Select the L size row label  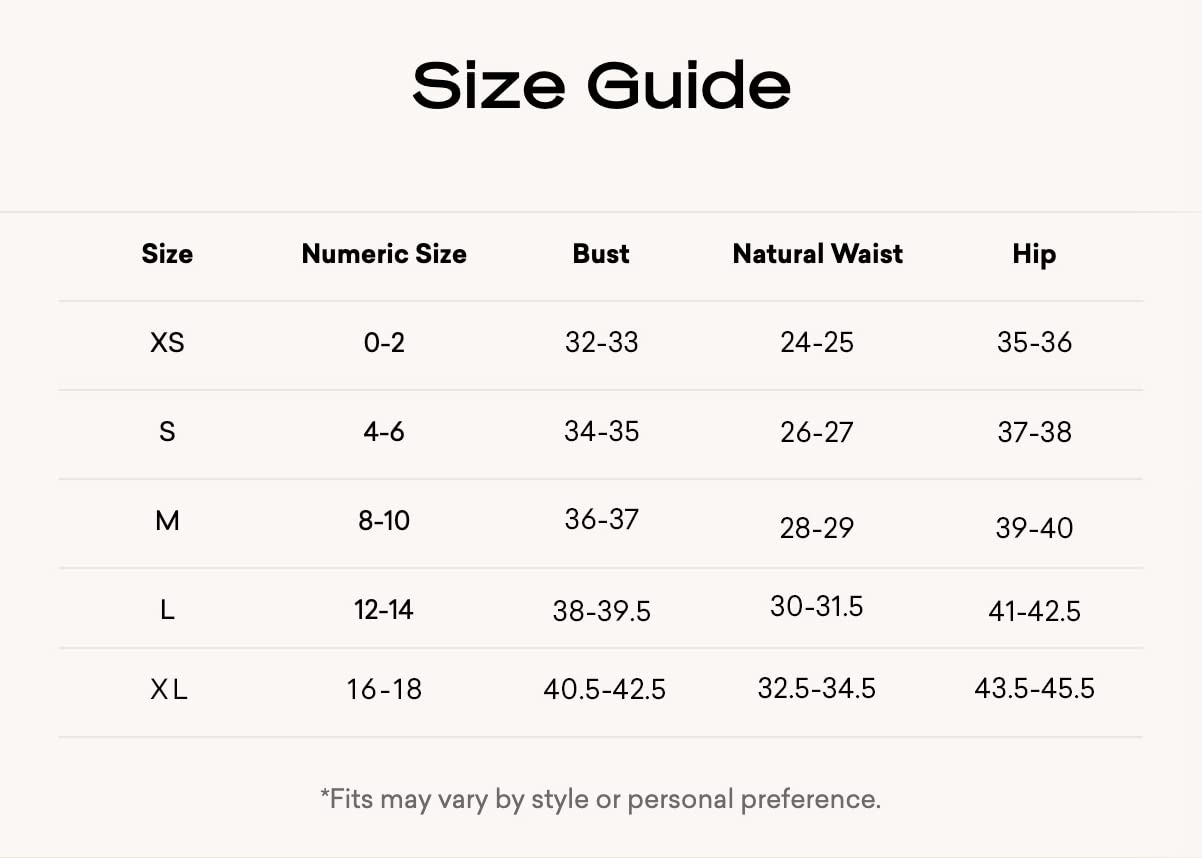(167, 609)
